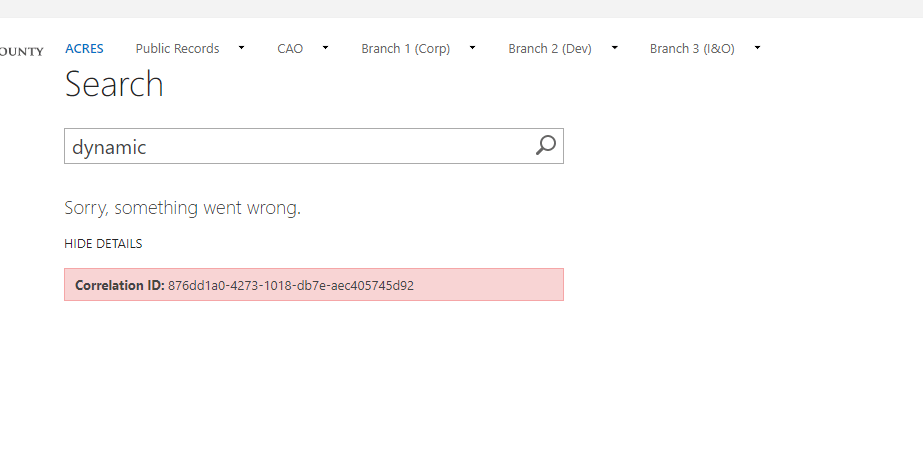923x454 pixels.
Task: Click the 'Sorry, something went wrong.' message
Action: click(182, 208)
